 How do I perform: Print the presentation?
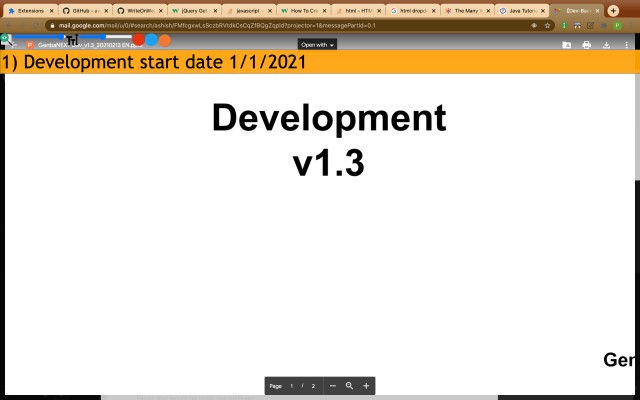click(587, 45)
